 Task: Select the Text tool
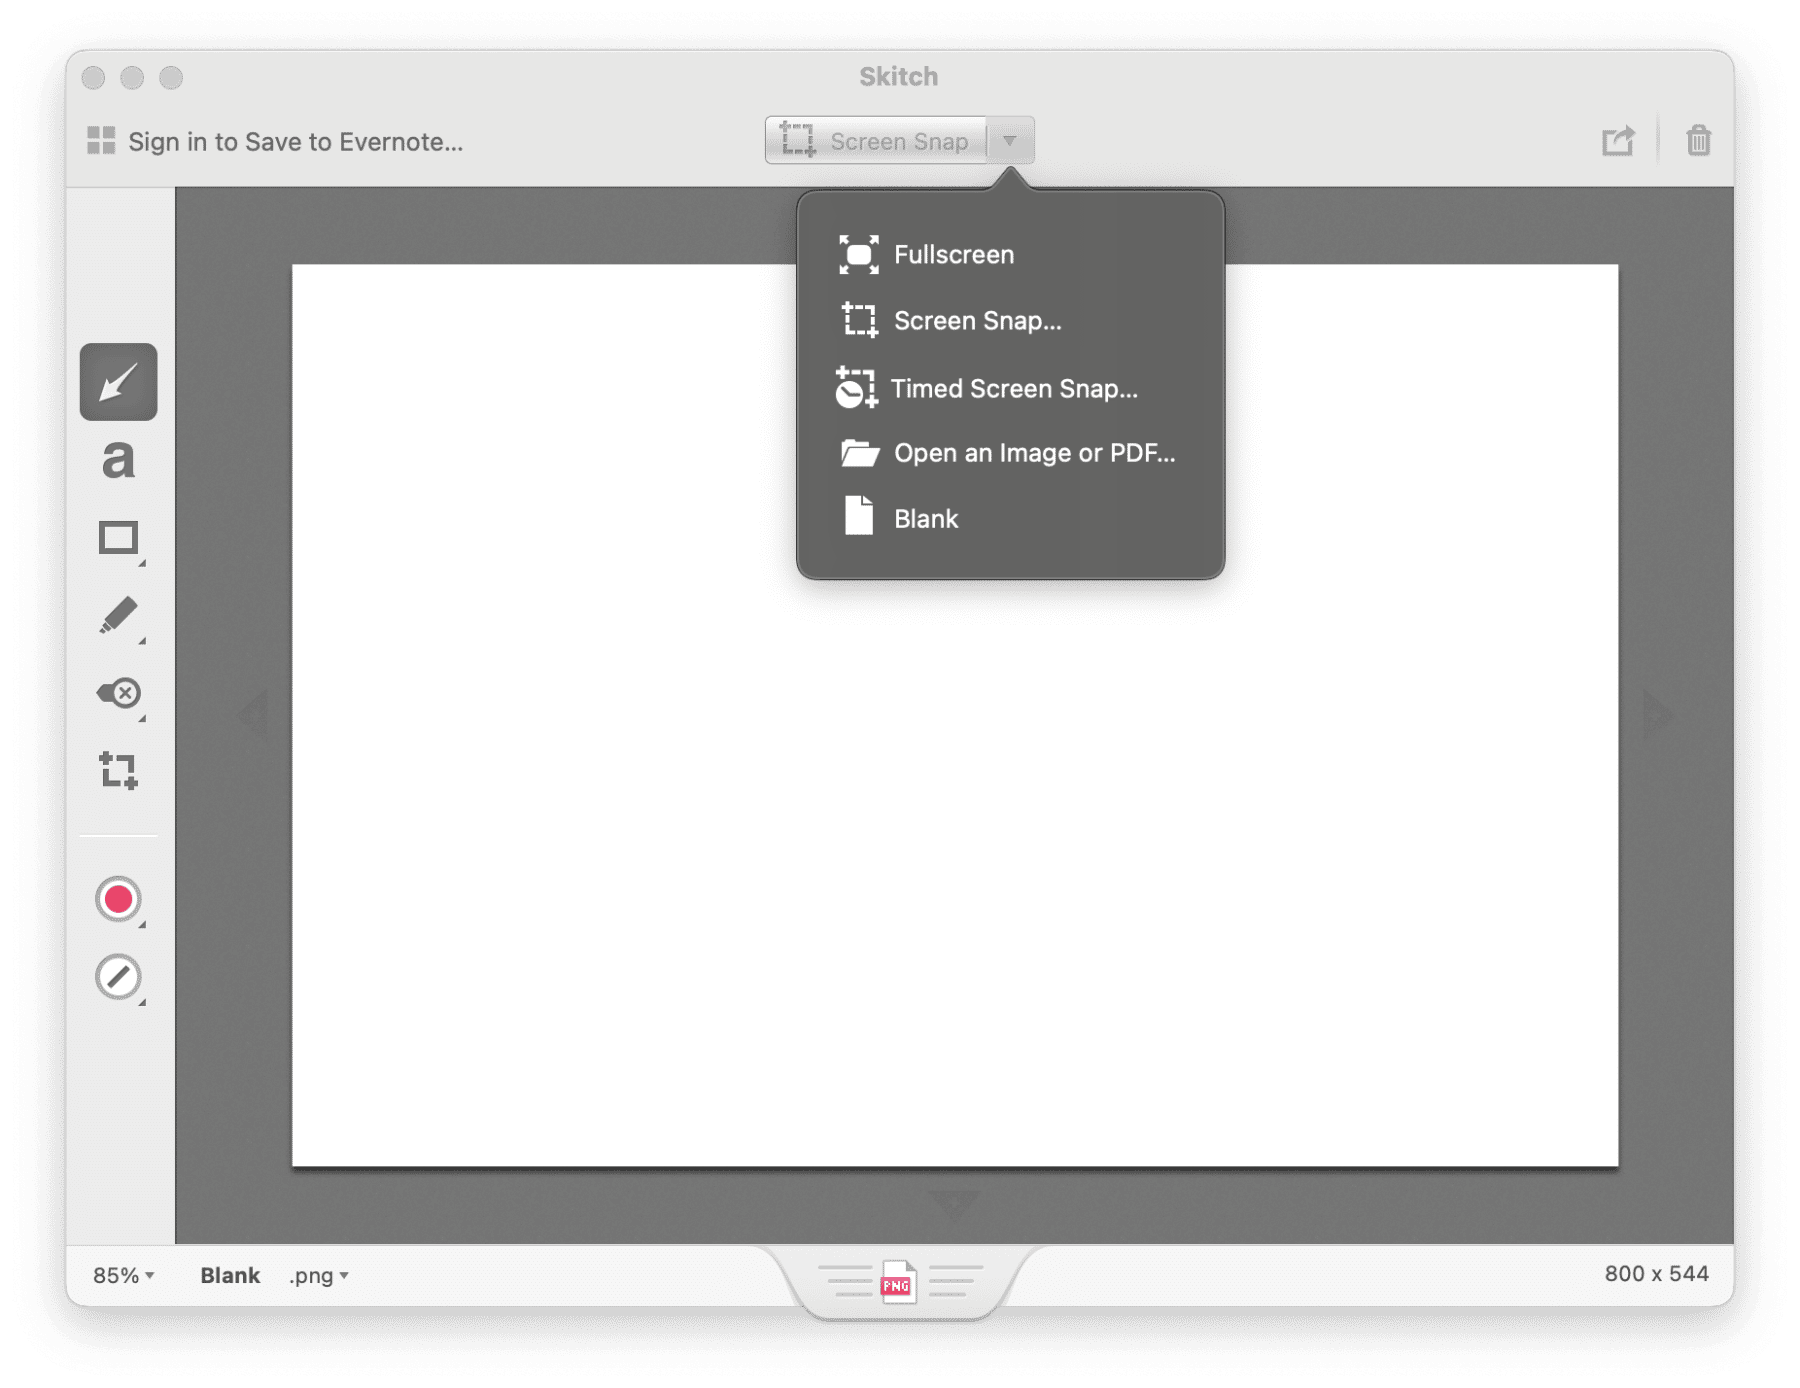(x=119, y=461)
